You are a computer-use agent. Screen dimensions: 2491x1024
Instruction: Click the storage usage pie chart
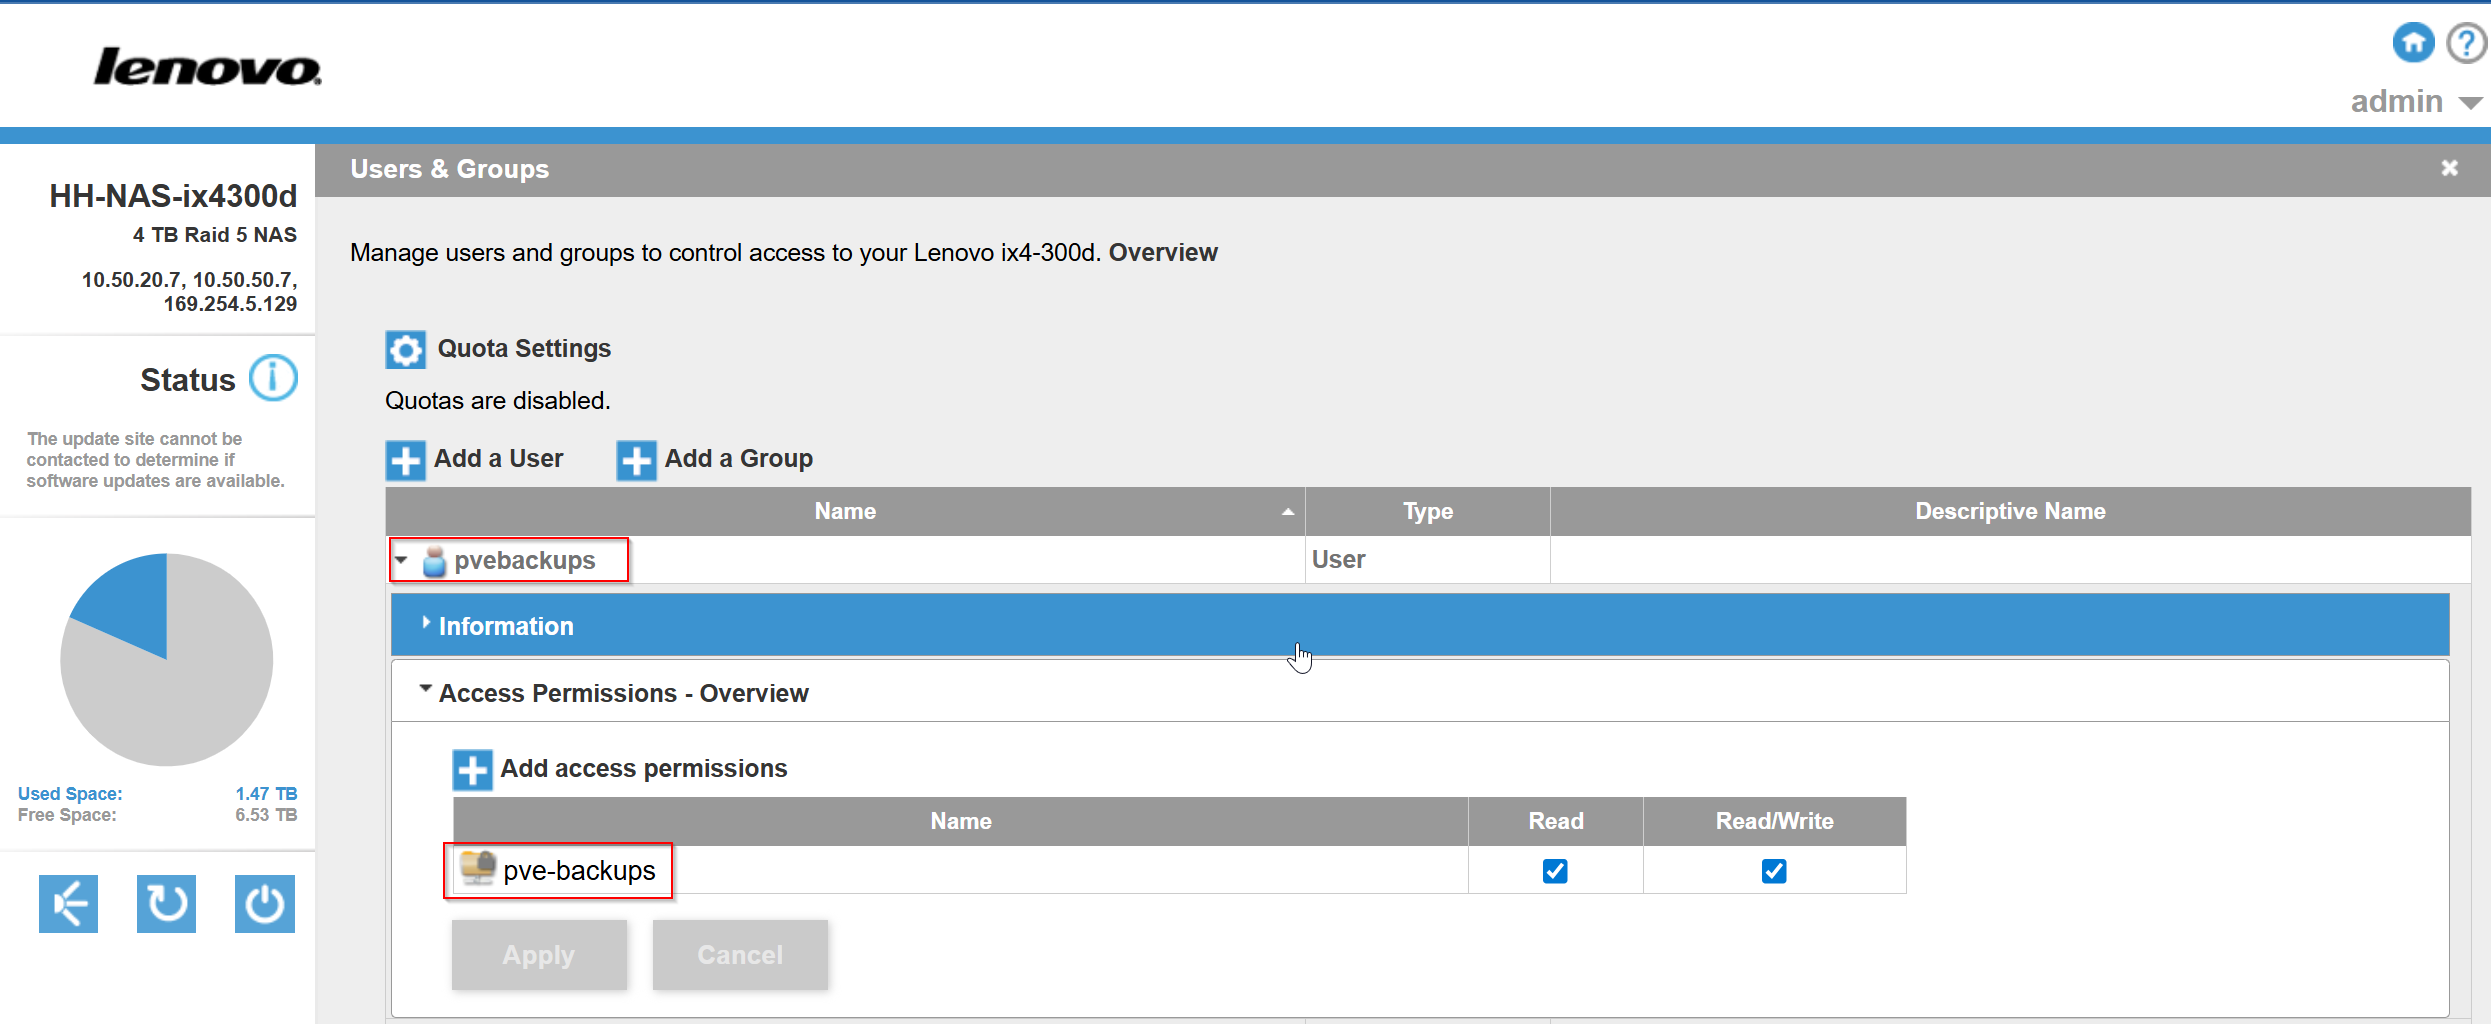(x=167, y=660)
